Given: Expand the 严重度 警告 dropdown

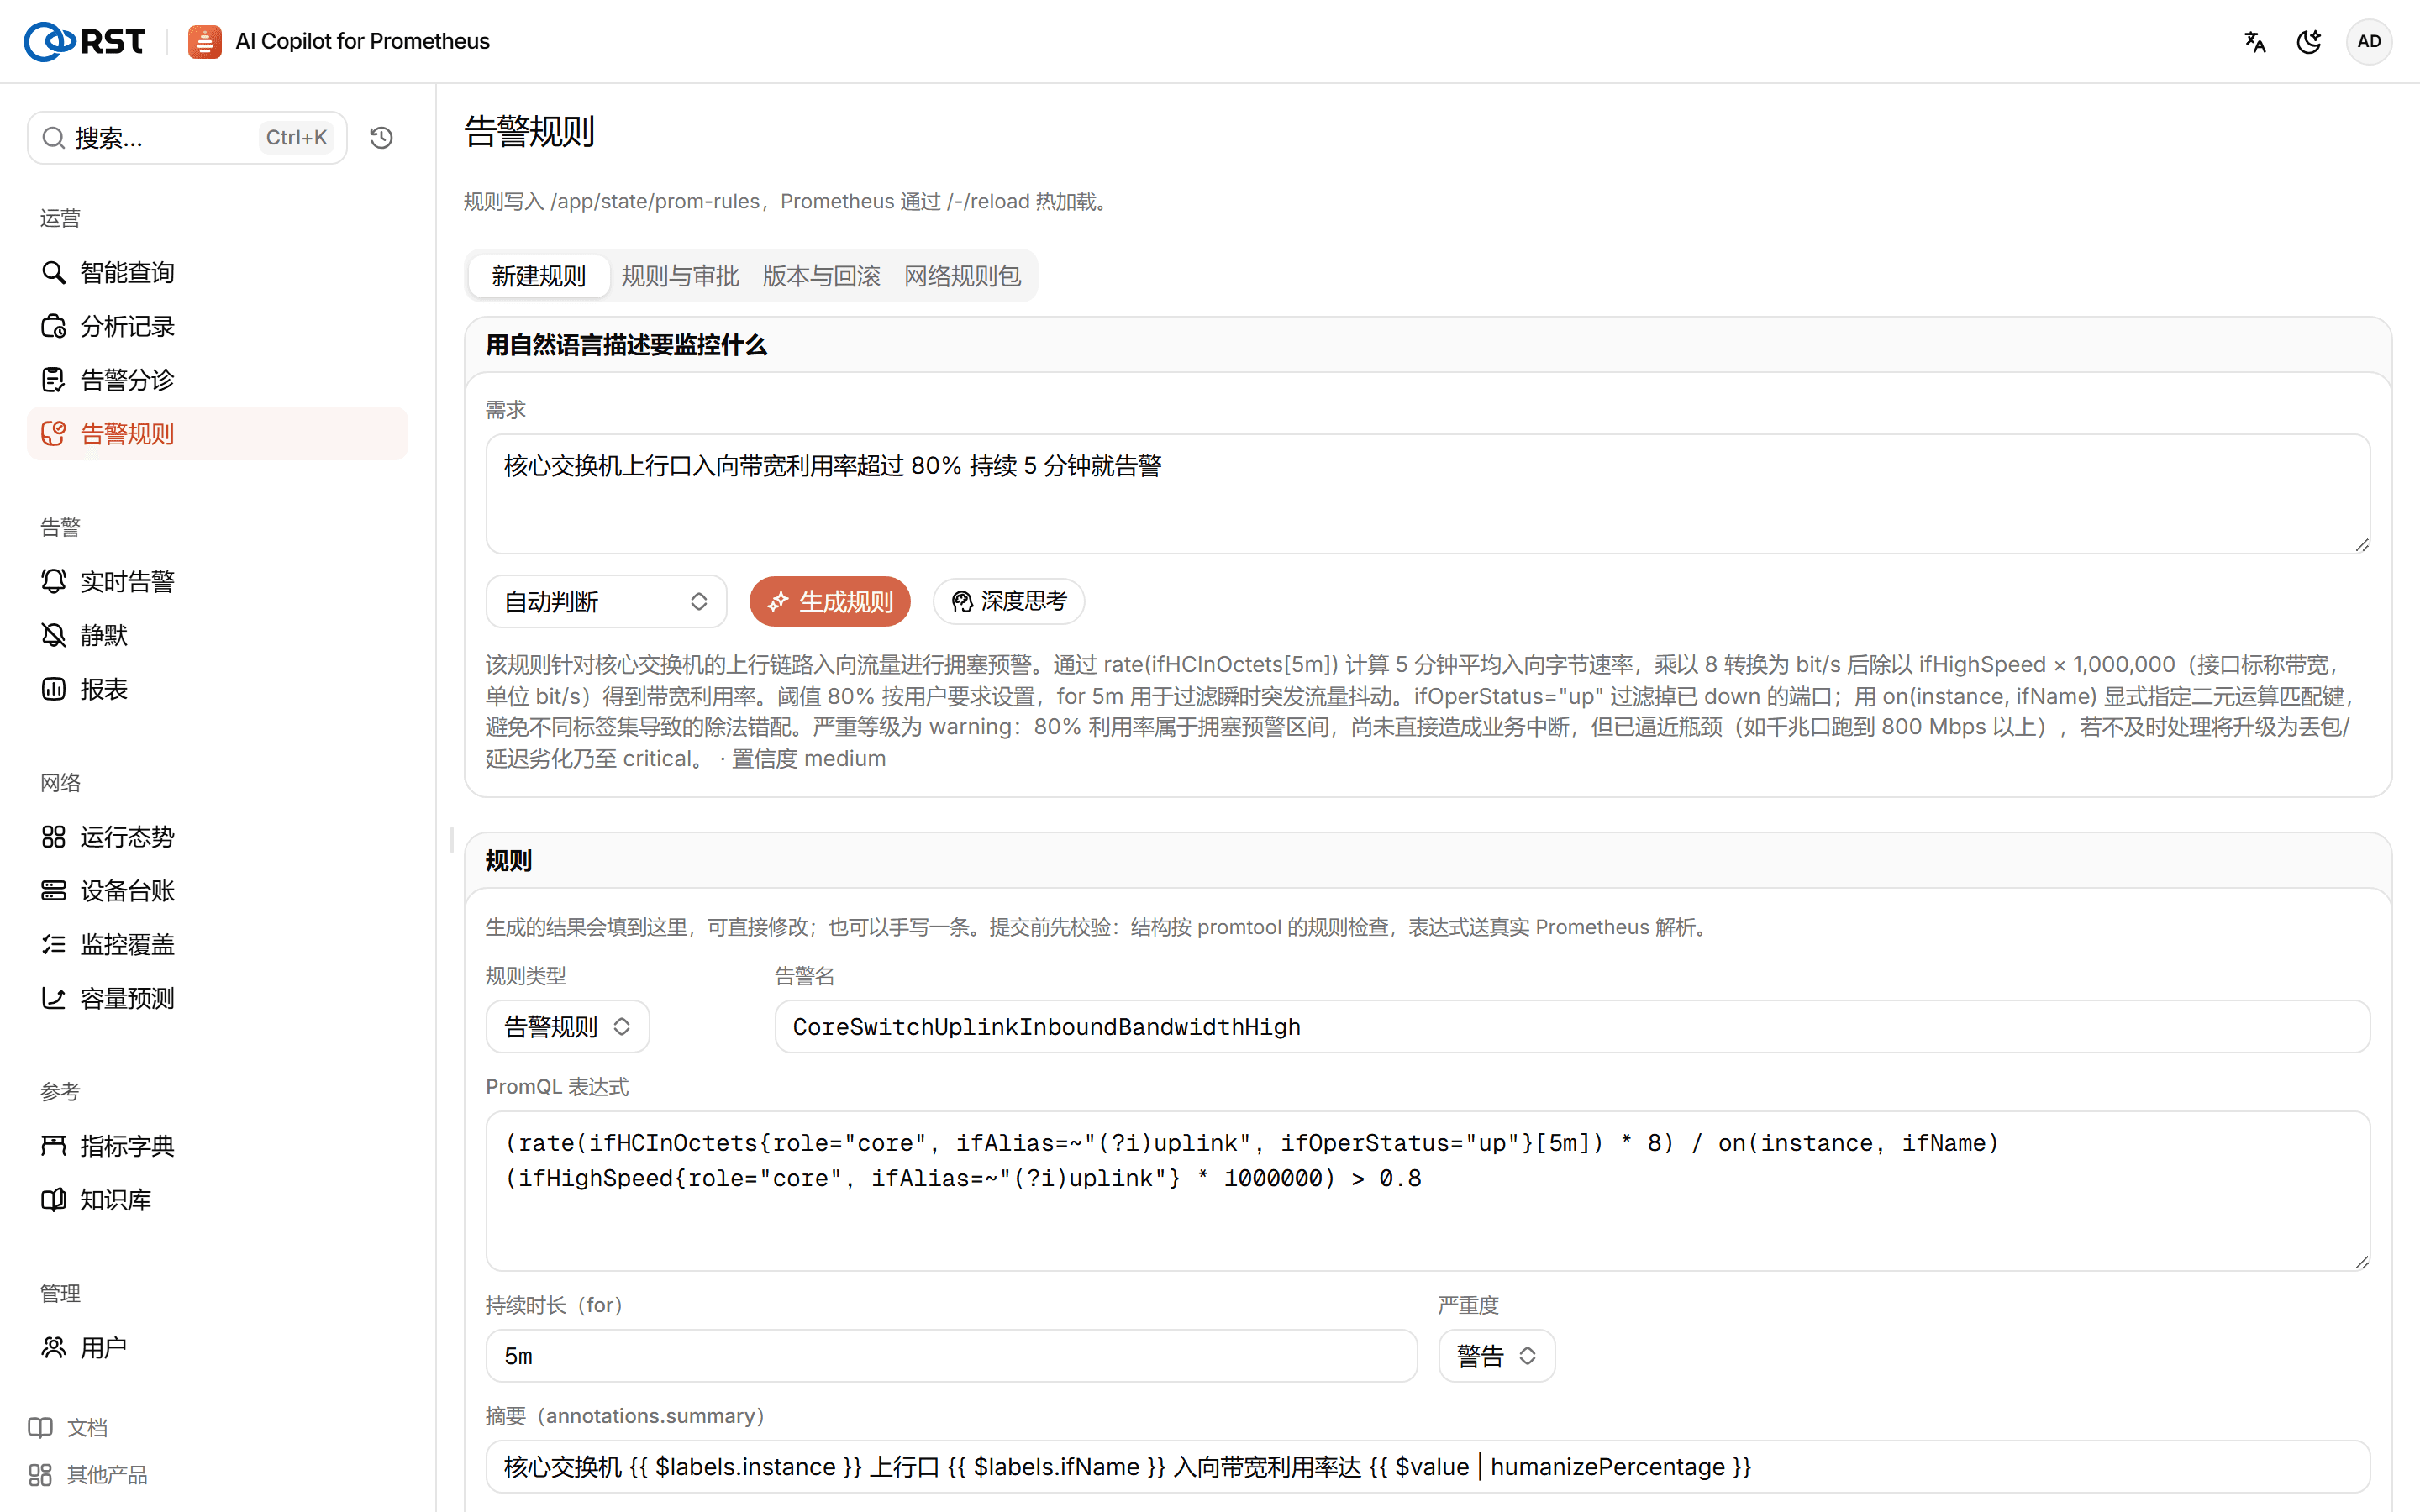Looking at the screenshot, I should 1497,1356.
